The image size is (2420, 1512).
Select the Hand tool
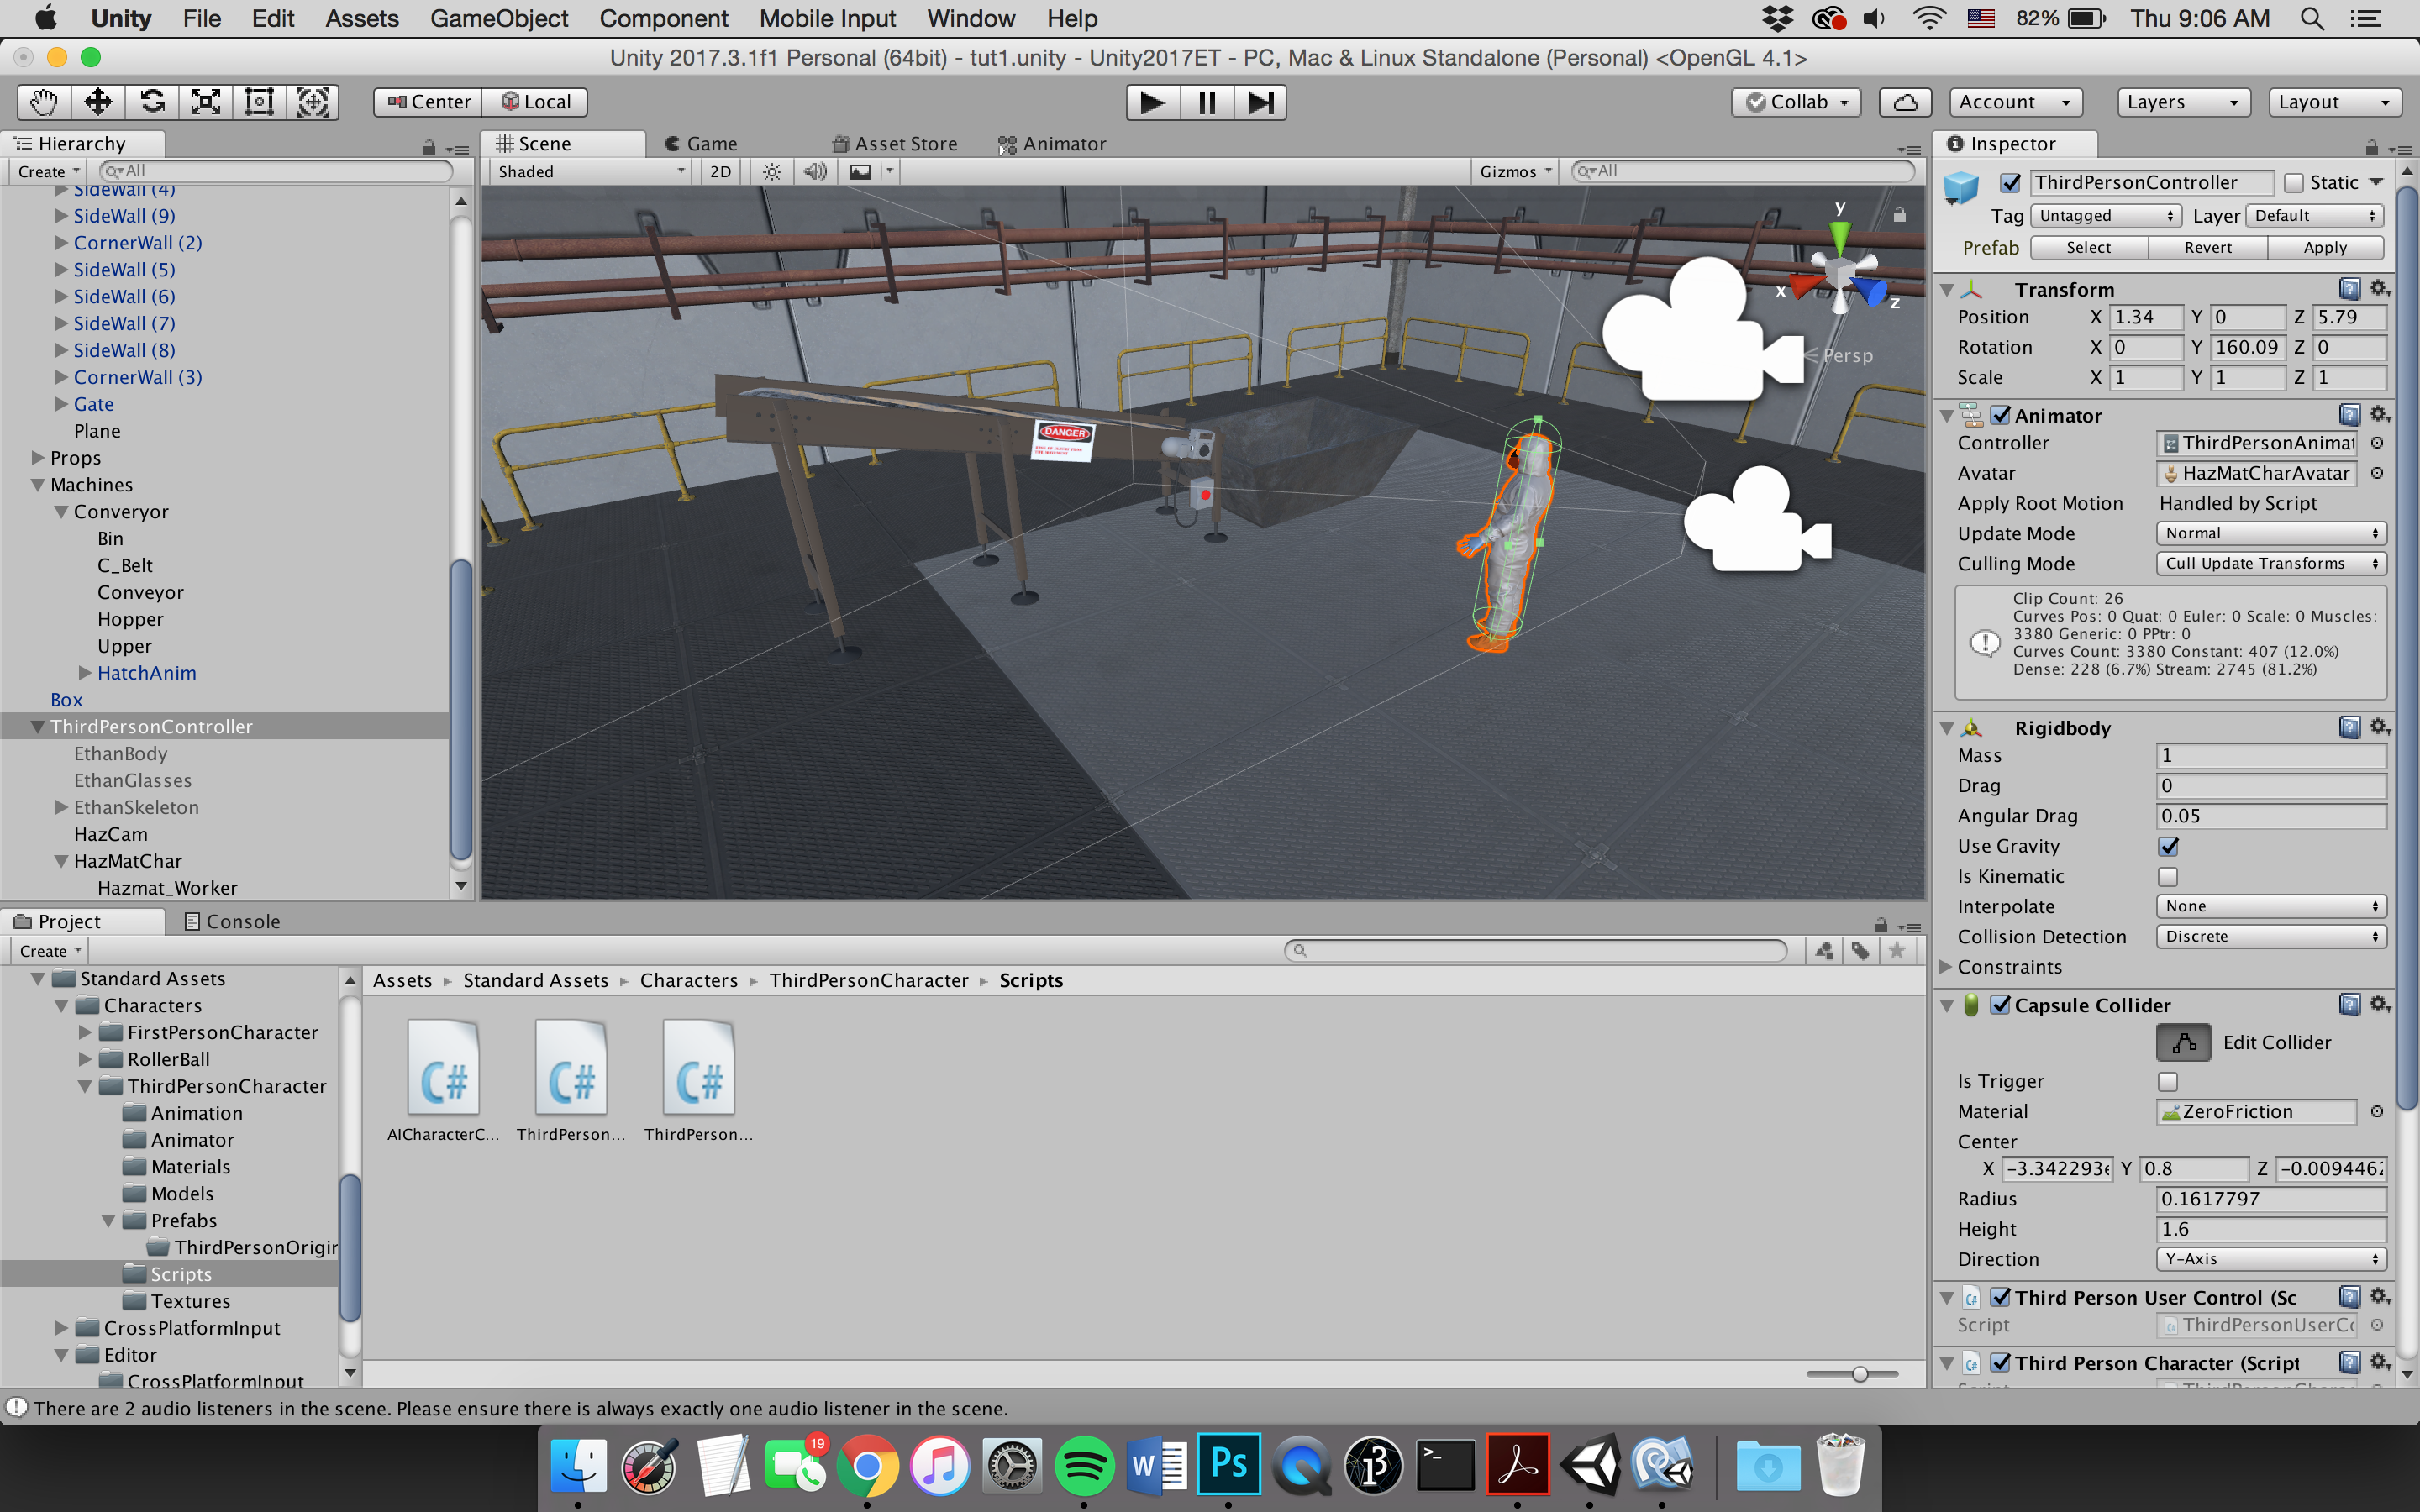(x=44, y=102)
